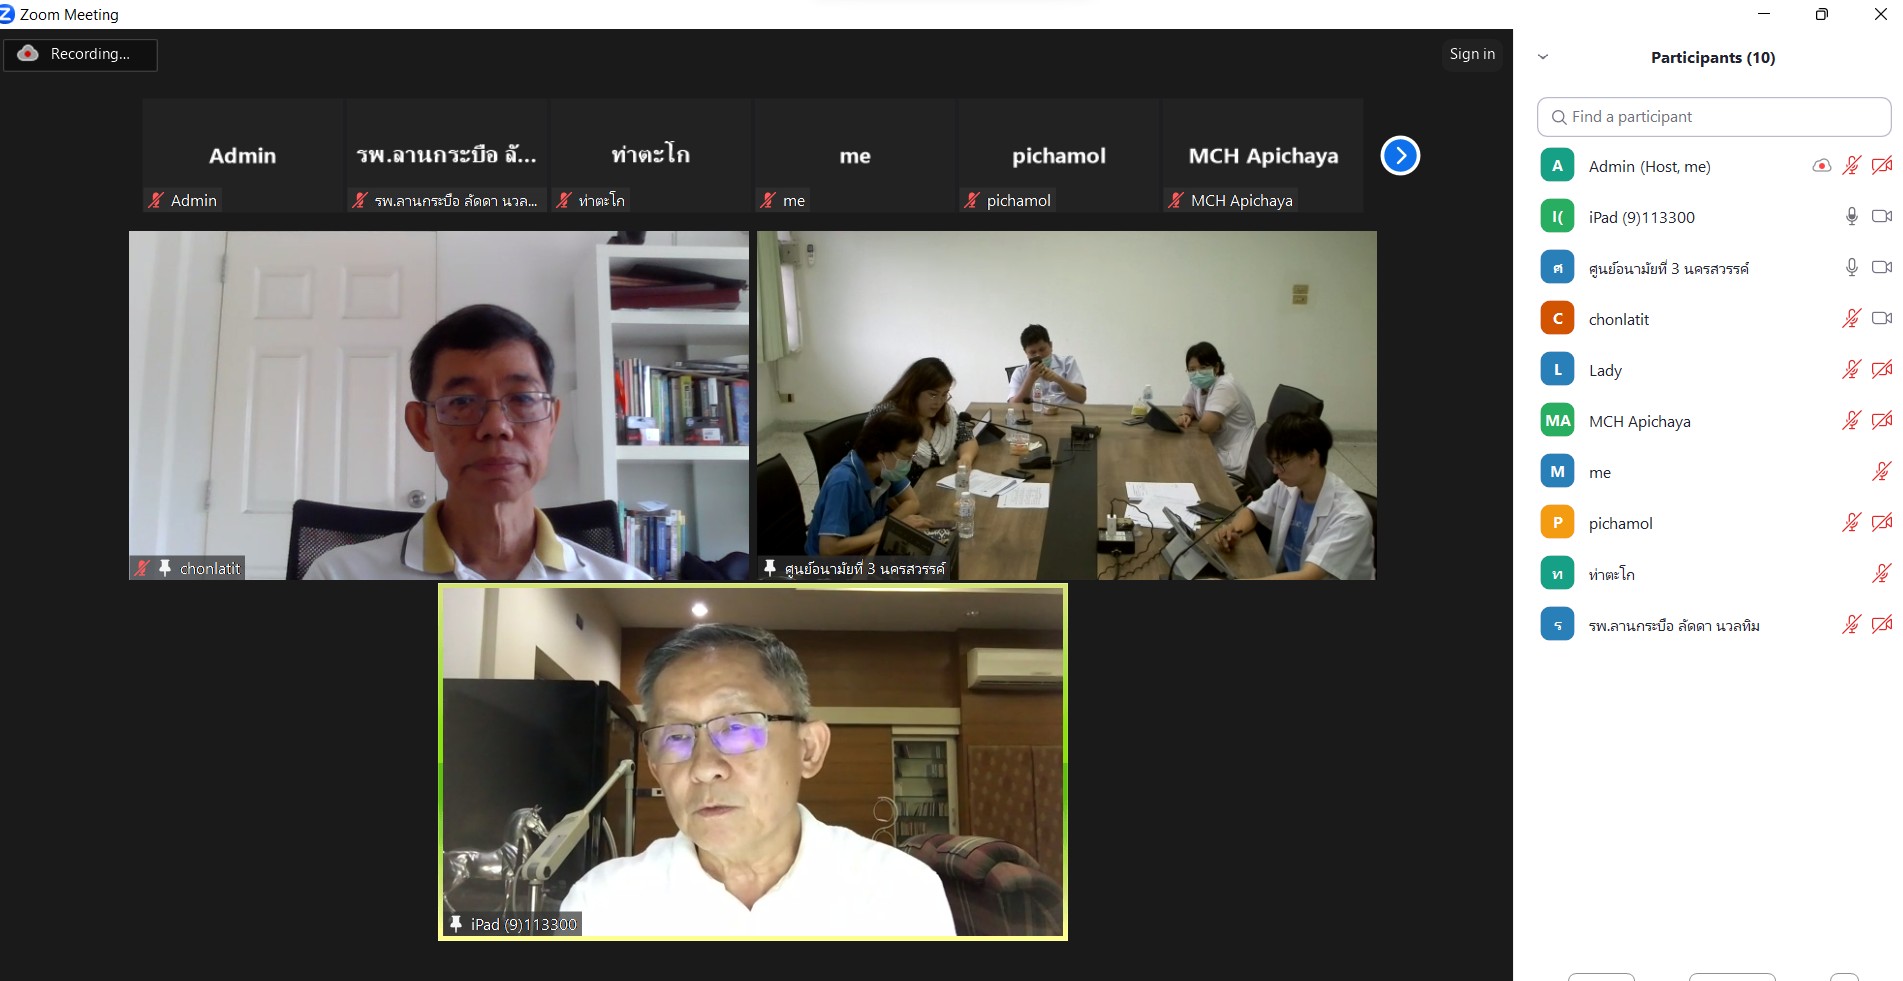Screen dimensions: 1903x981
Task: Click avatar of ศูนย์อนามัยที่ 3 นครสวรรค์
Action: tap(1557, 268)
